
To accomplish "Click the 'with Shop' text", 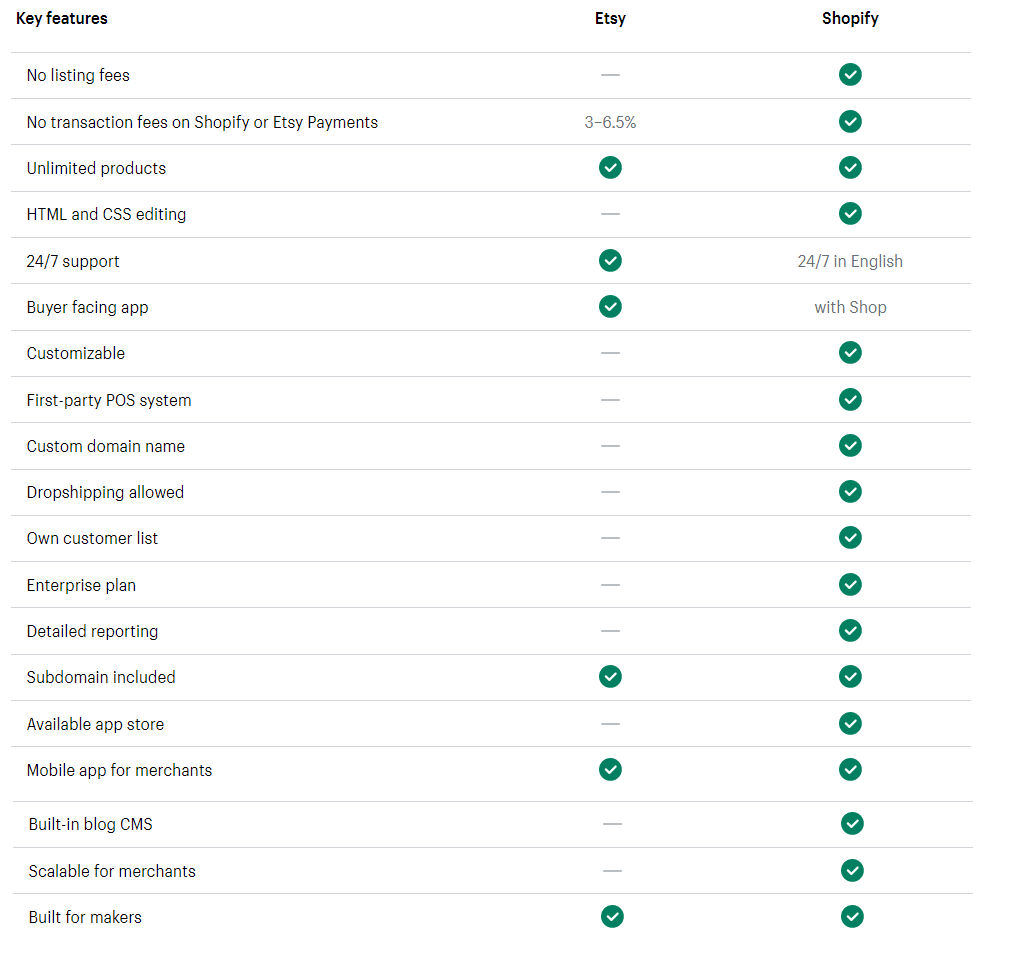I will [850, 307].
